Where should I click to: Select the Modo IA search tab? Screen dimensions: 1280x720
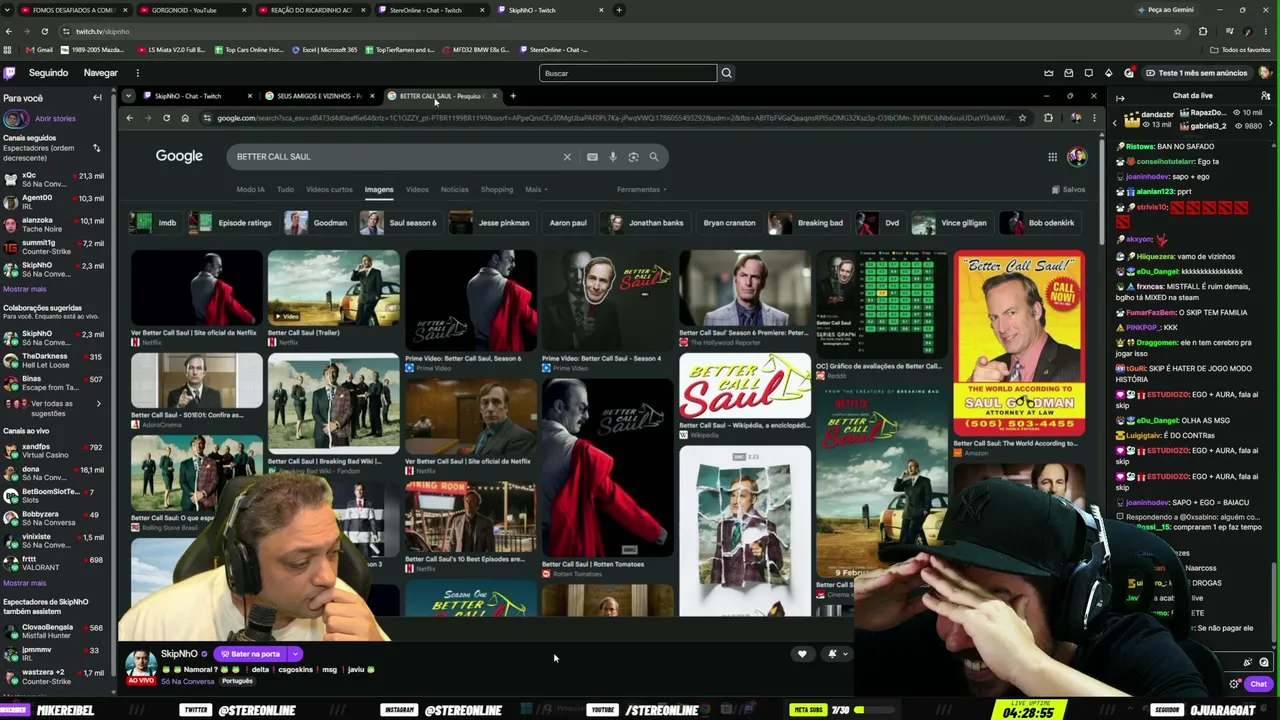click(250, 190)
